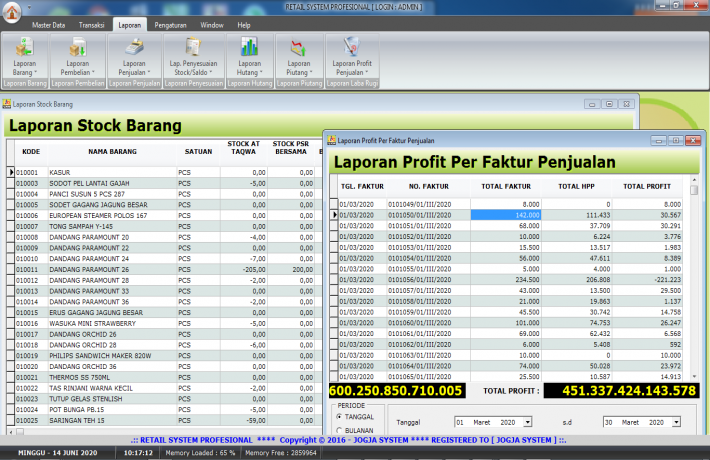The width and height of the screenshot is (710, 460).
Task: Sort by TOTAL PROFIT column header
Action: pos(647,187)
